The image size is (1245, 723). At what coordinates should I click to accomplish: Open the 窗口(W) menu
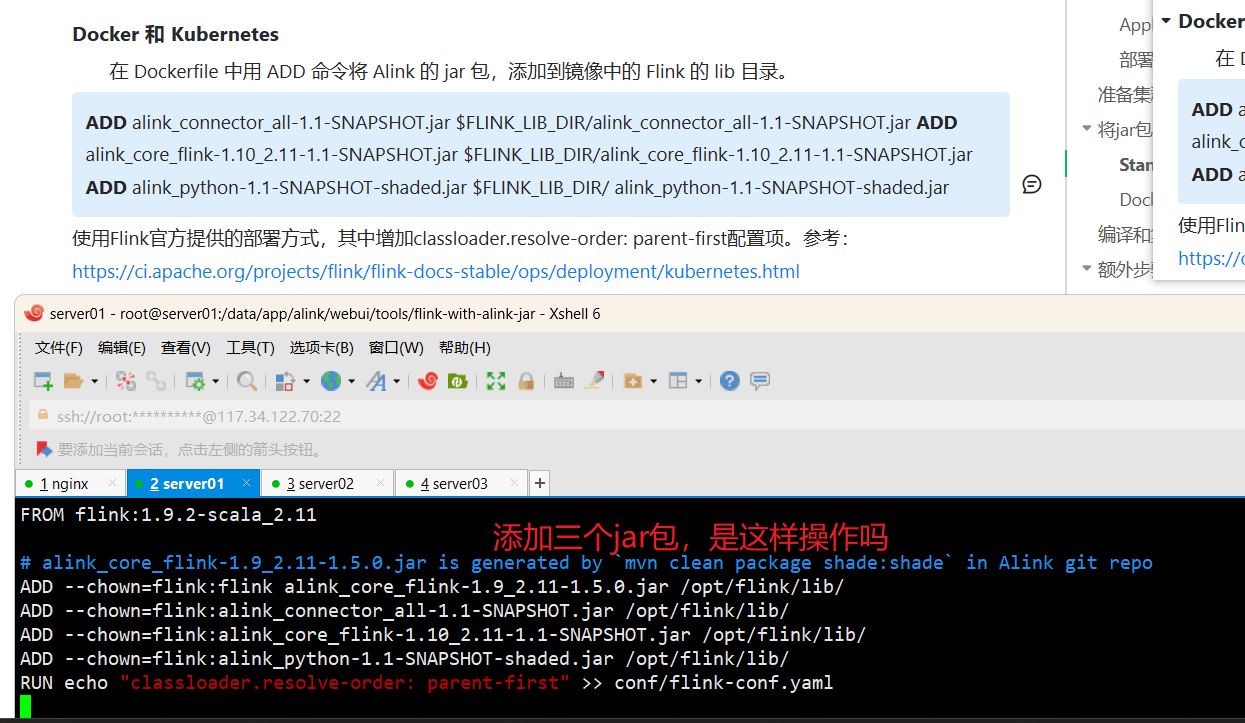pyautogui.click(x=396, y=348)
